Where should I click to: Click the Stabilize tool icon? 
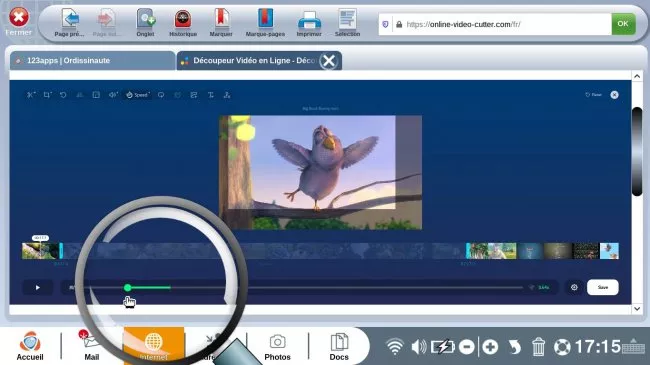point(177,95)
